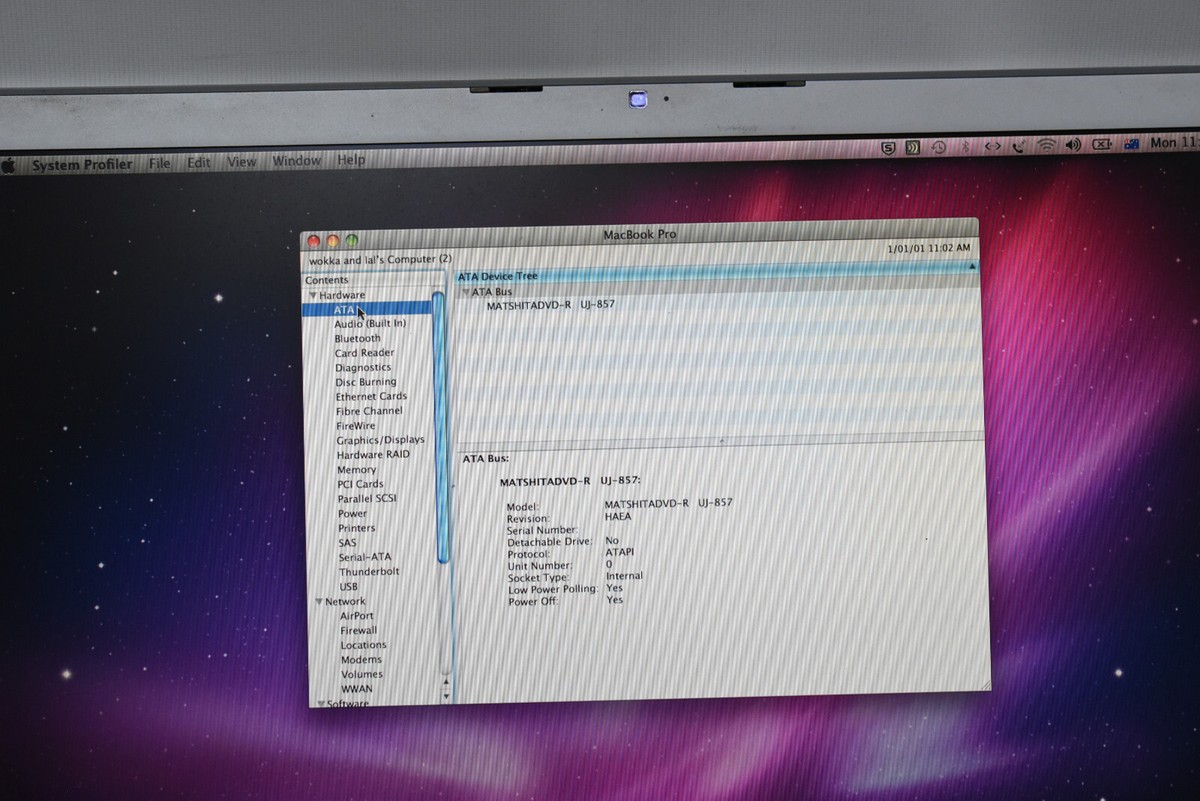Select Fibre Channel in sidebar
The height and width of the screenshot is (801, 1200).
coord(369,411)
